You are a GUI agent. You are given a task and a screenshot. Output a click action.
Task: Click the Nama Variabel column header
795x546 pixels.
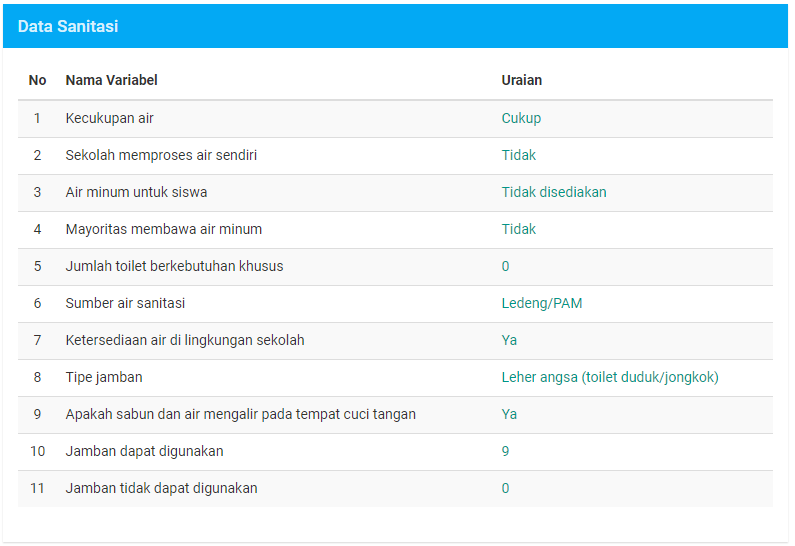coord(111,80)
